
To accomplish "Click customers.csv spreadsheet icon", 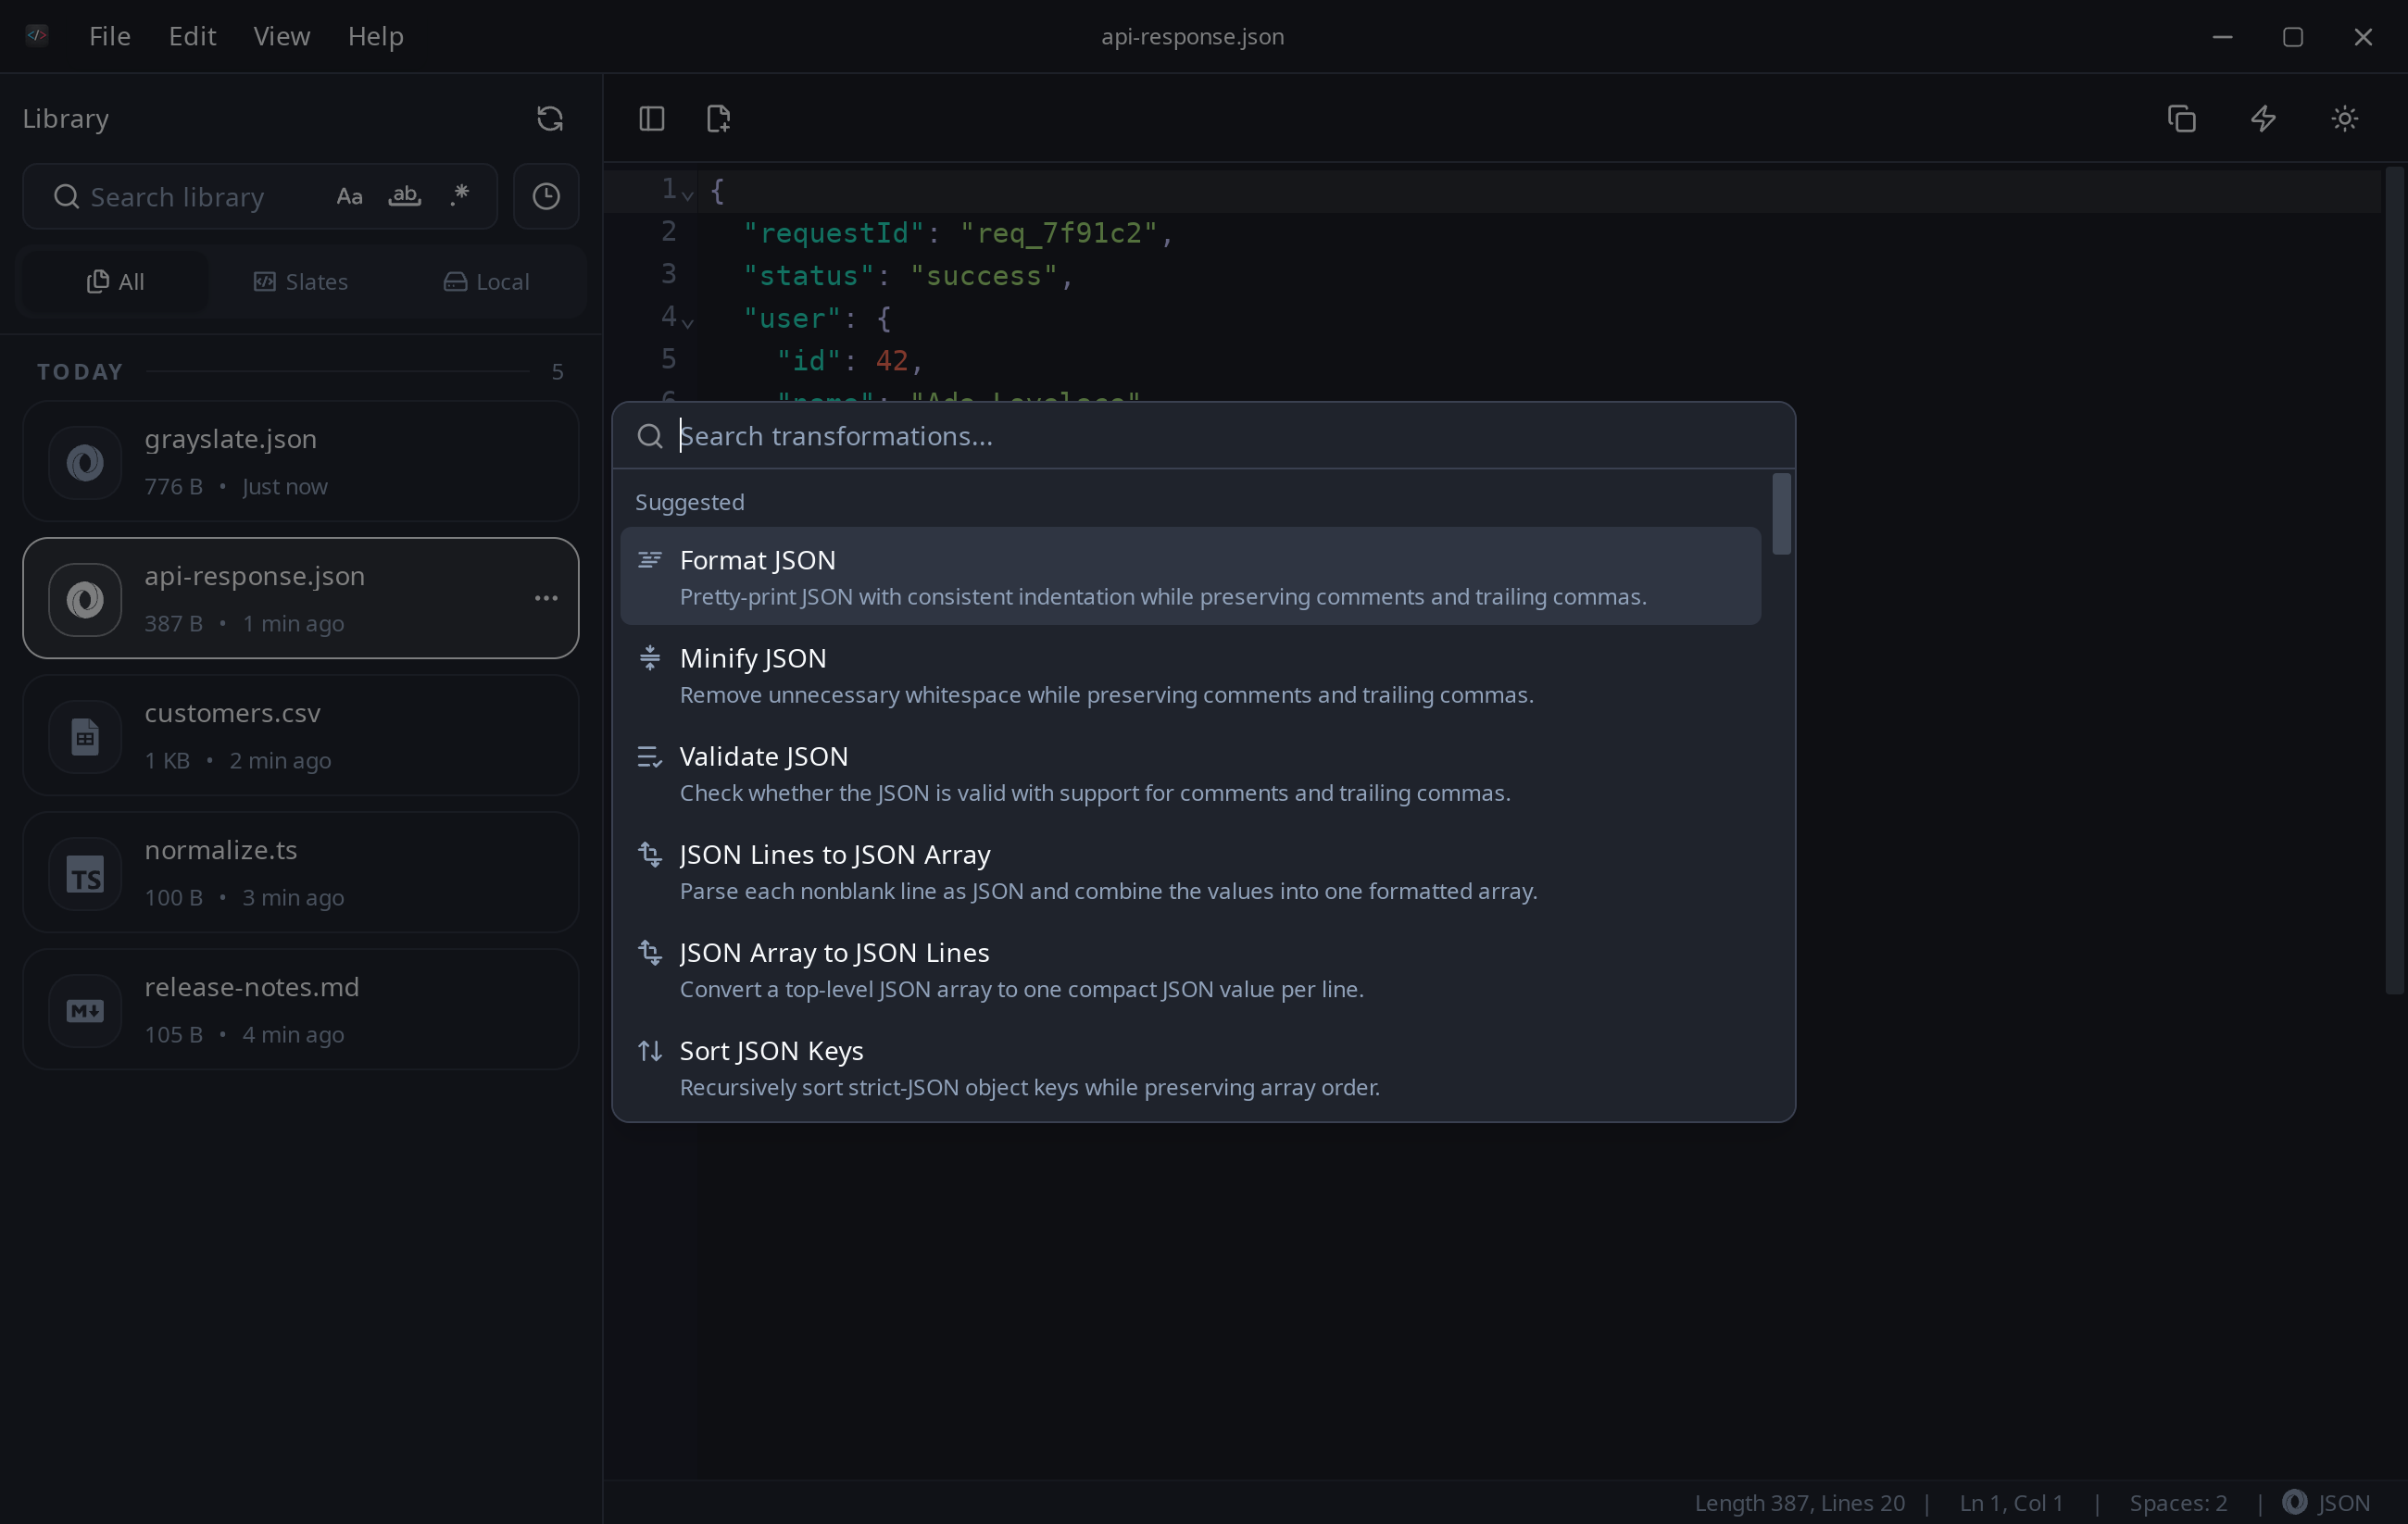I will pos(85,737).
